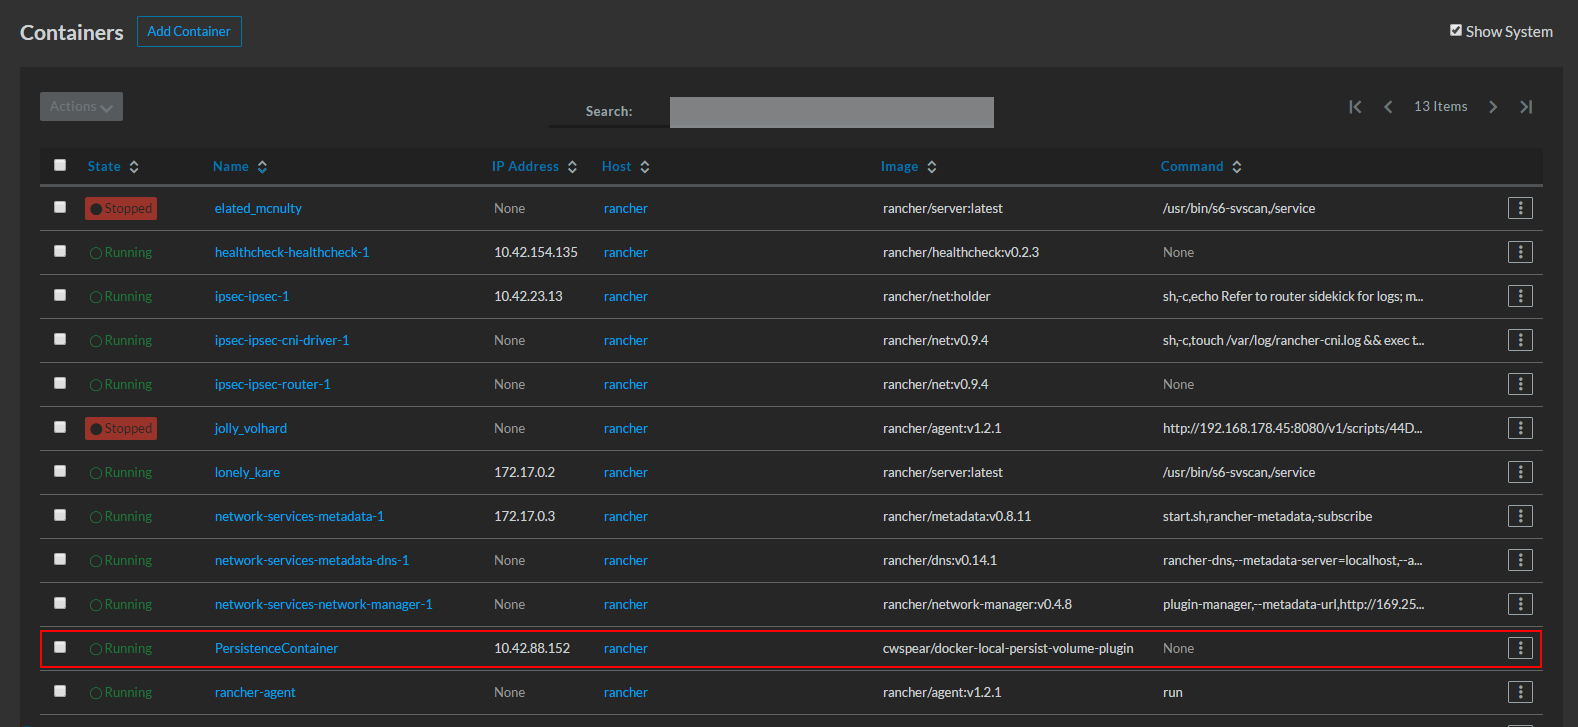The height and width of the screenshot is (727, 1578).
Task: Click the Add Container button
Action: click(x=189, y=31)
